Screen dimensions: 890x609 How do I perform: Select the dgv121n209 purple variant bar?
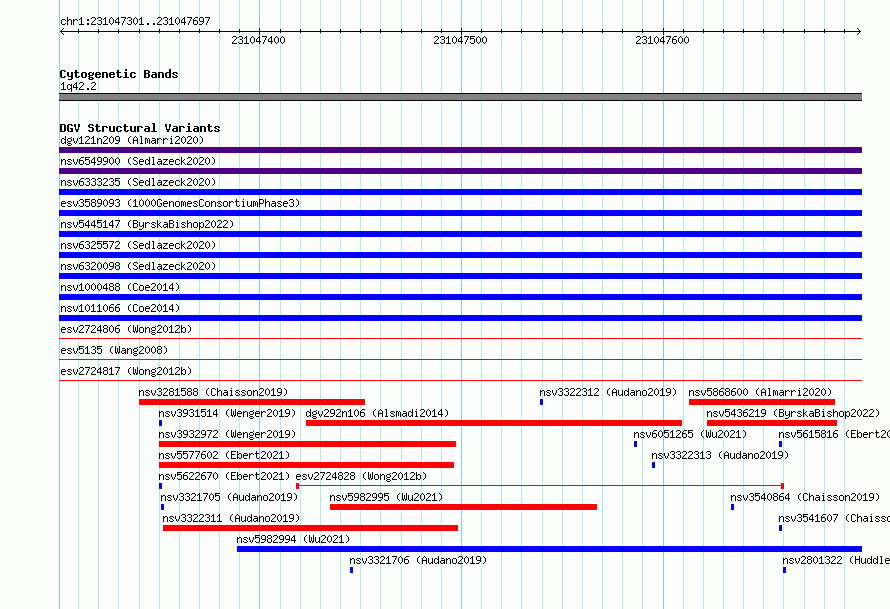(460, 150)
